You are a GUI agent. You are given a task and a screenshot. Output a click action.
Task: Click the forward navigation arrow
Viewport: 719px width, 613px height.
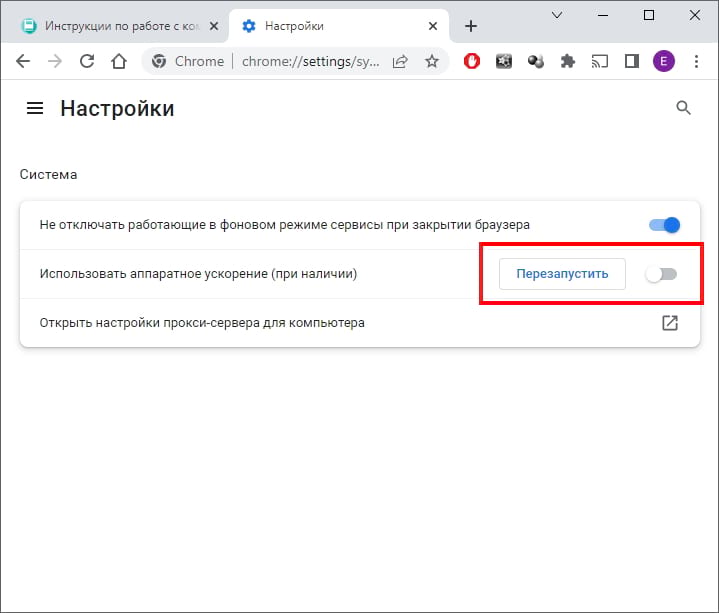click(55, 61)
